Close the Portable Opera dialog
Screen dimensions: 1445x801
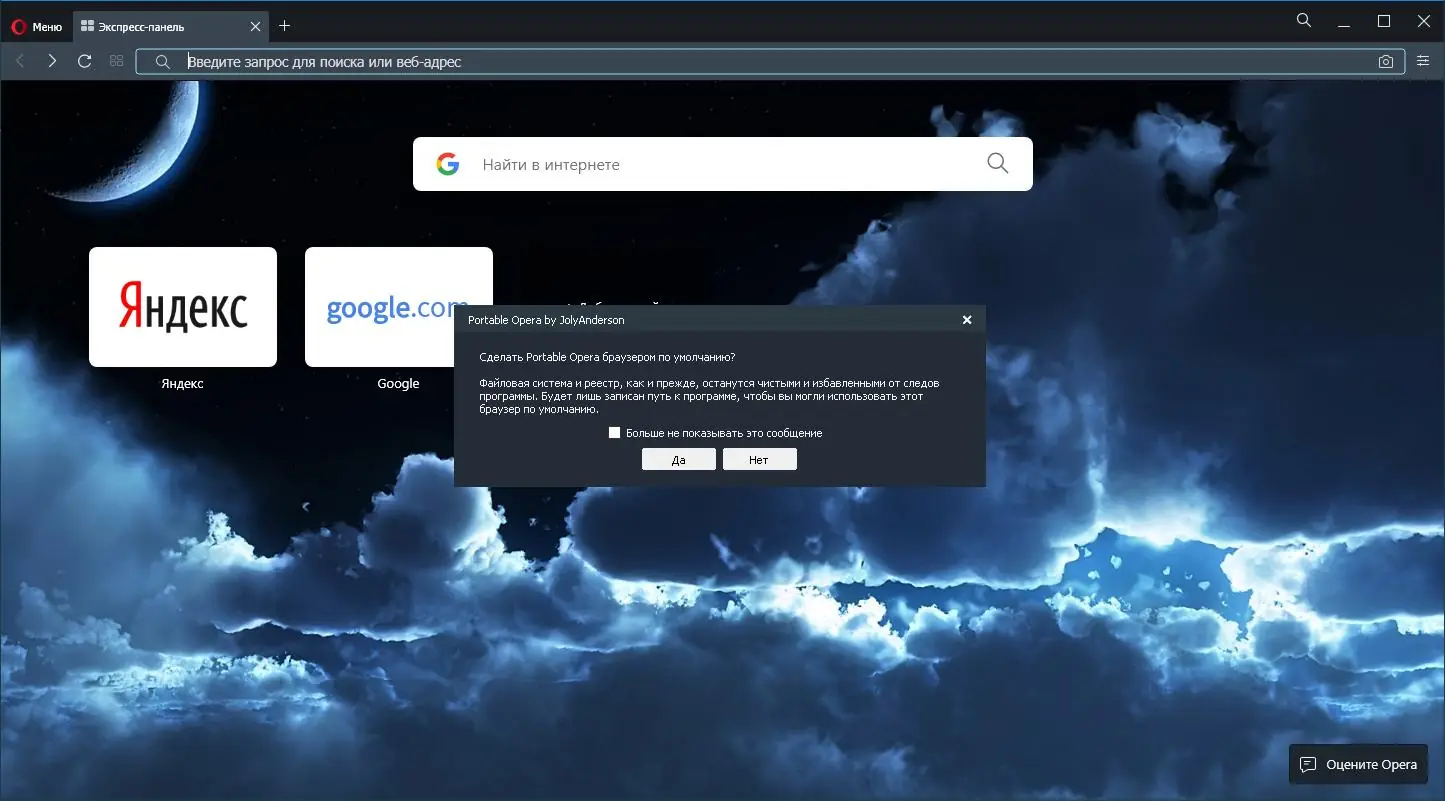pos(967,320)
